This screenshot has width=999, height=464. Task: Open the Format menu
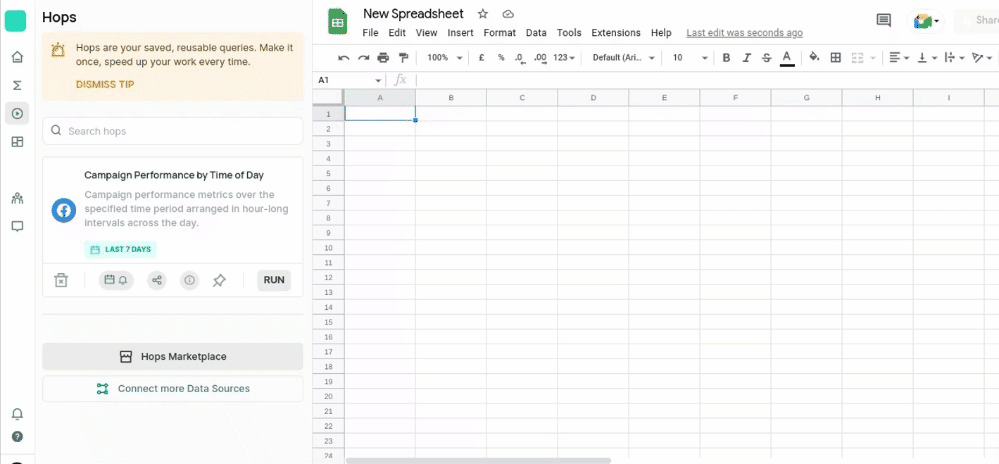click(500, 33)
